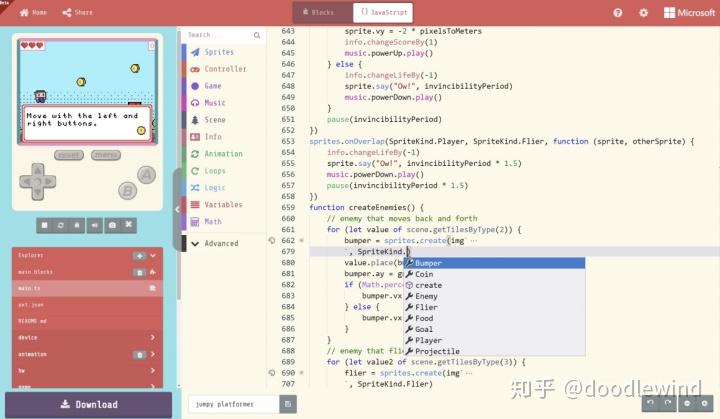Viewport: 720px width, 419px height.
Task: Click the search magnifier icon
Action: pyautogui.click(x=257, y=35)
